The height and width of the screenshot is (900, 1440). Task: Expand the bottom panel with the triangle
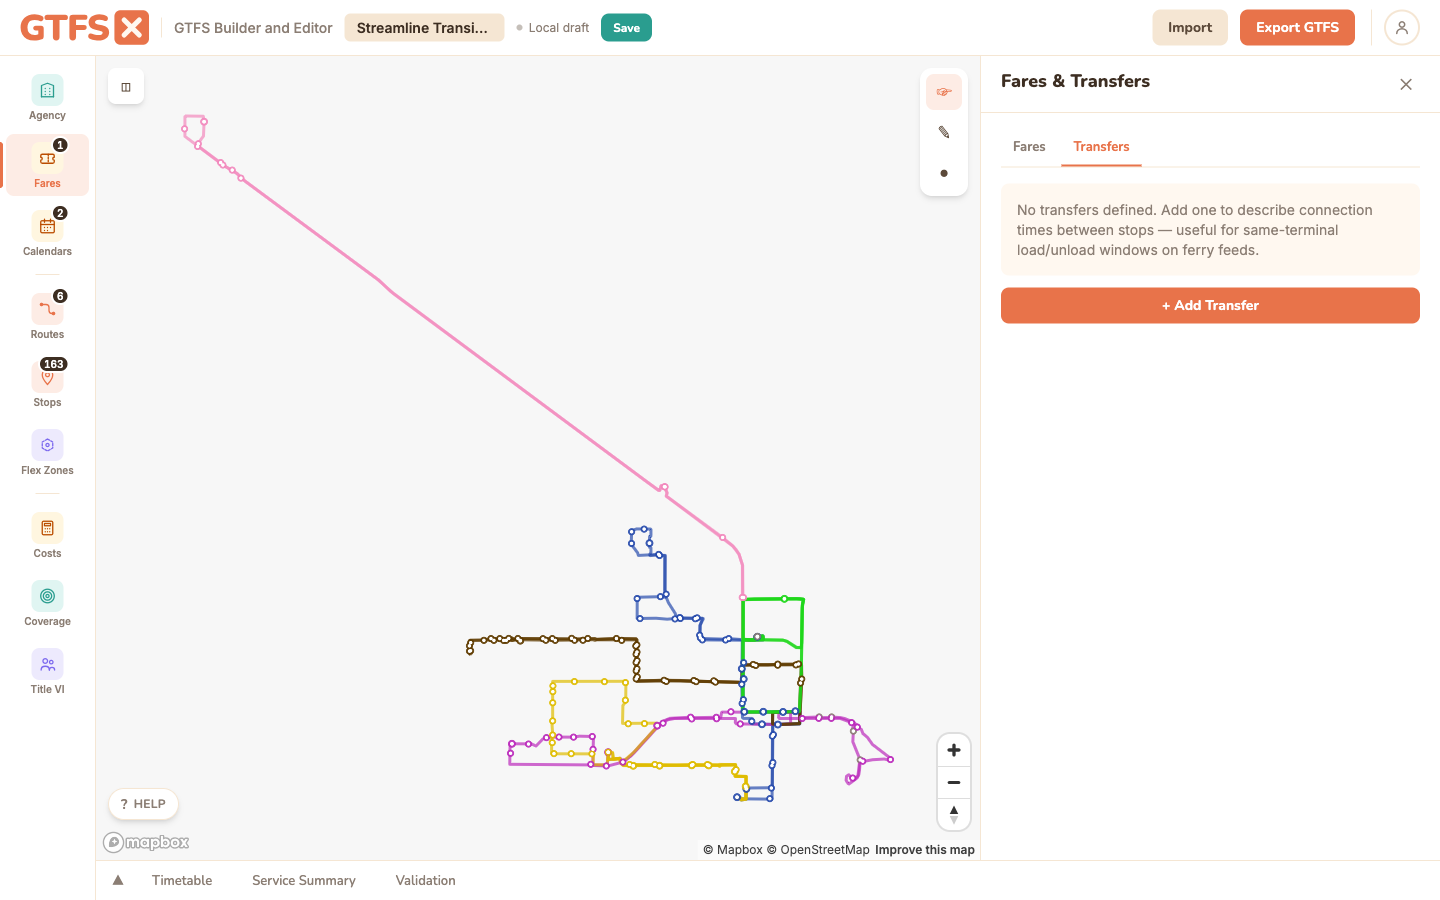click(118, 880)
